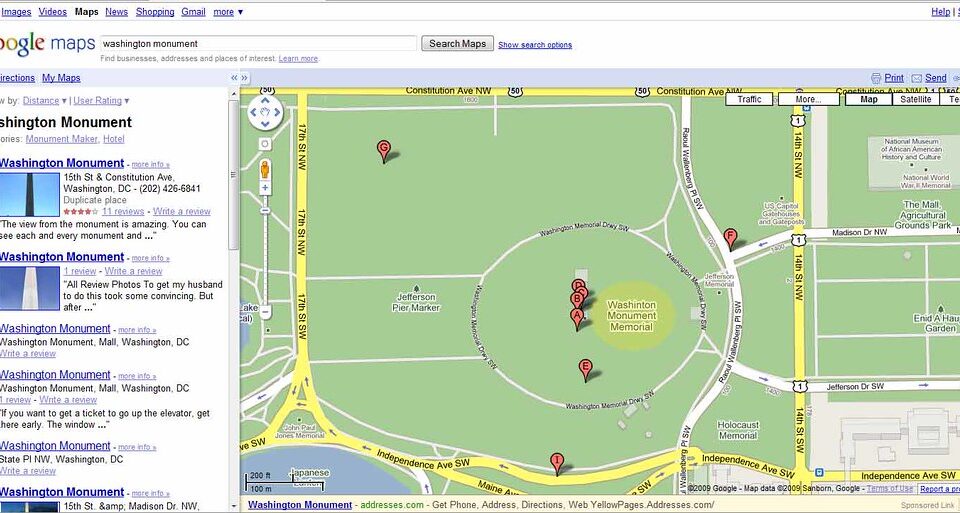Click the Street View pegman icon
This screenshot has height=513, width=960.
[265, 168]
